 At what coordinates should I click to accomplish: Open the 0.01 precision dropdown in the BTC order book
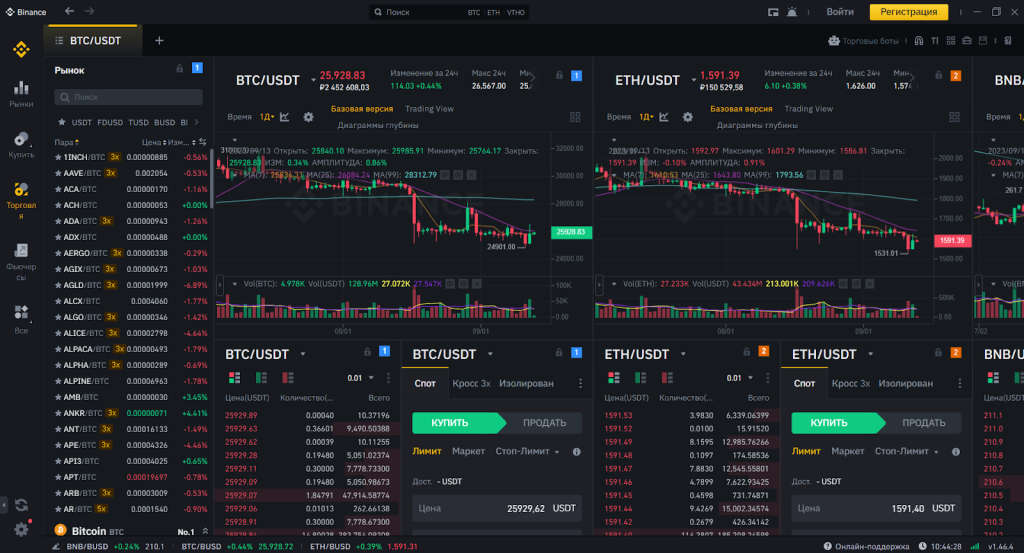(x=360, y=378)
